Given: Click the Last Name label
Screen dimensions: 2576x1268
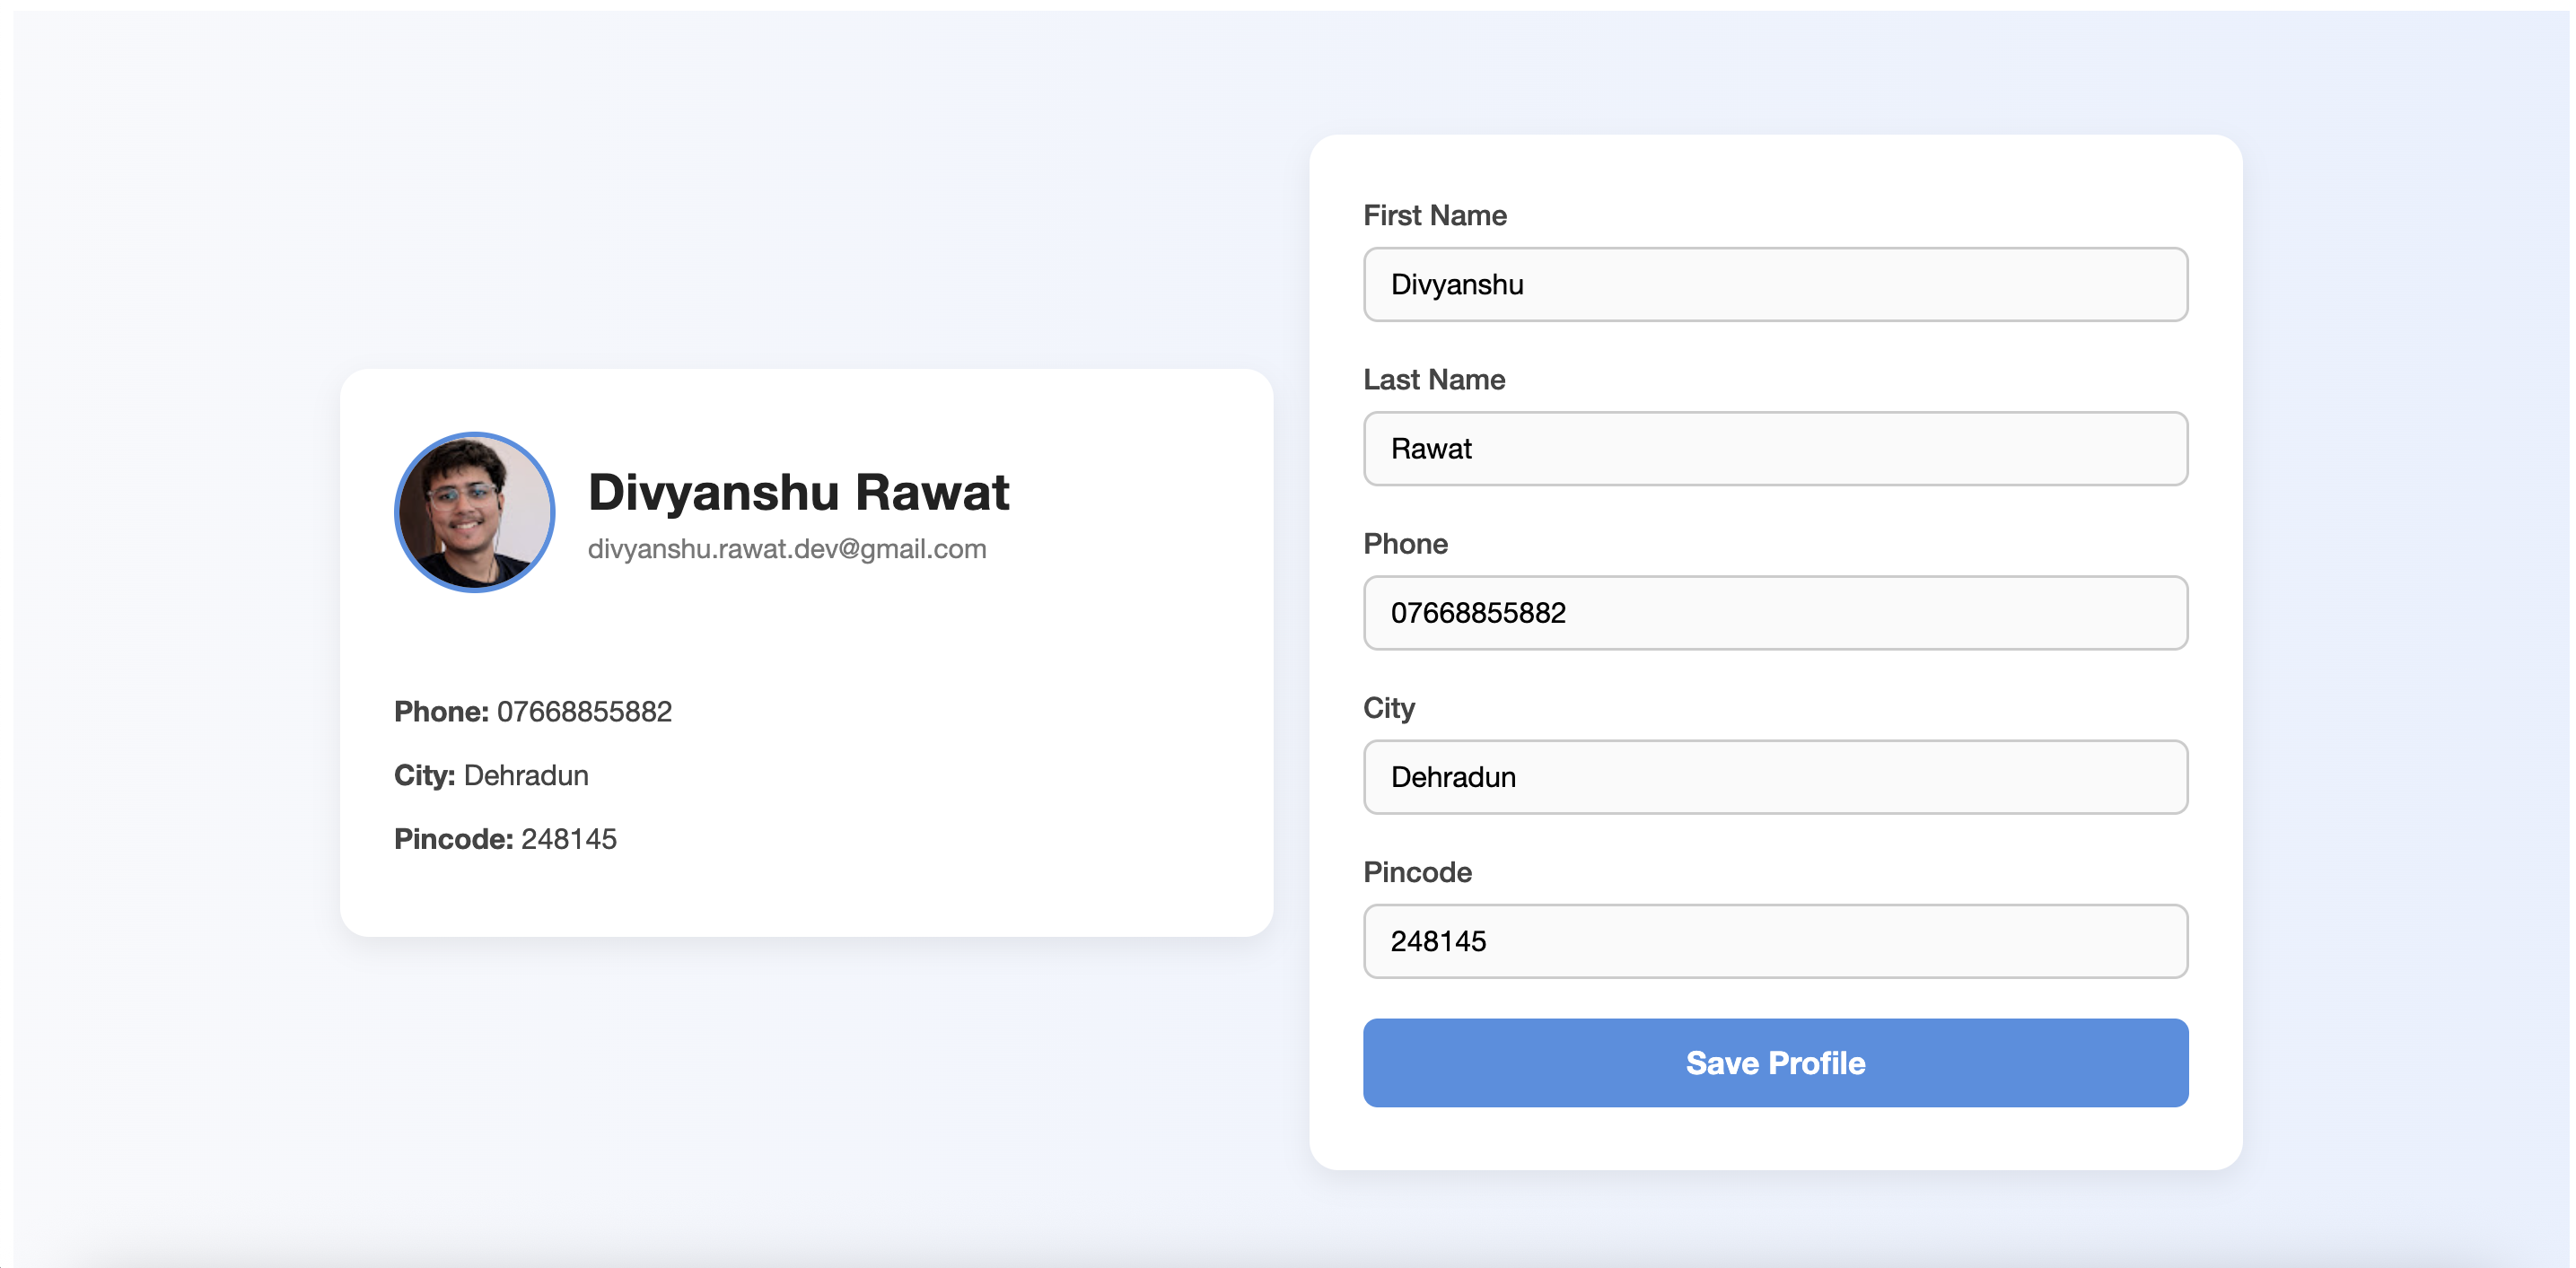Looking at the screenshot, I should click(1433, 379).
